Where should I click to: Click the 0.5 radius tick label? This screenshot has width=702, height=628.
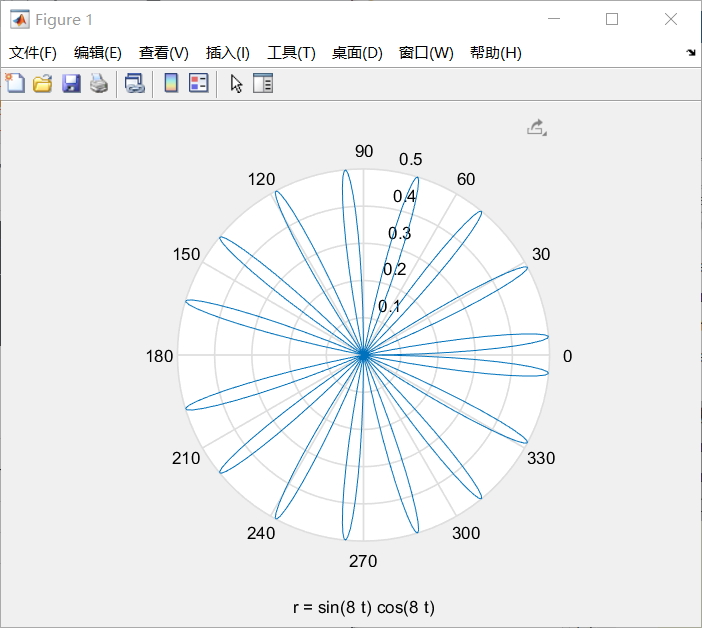411,159
